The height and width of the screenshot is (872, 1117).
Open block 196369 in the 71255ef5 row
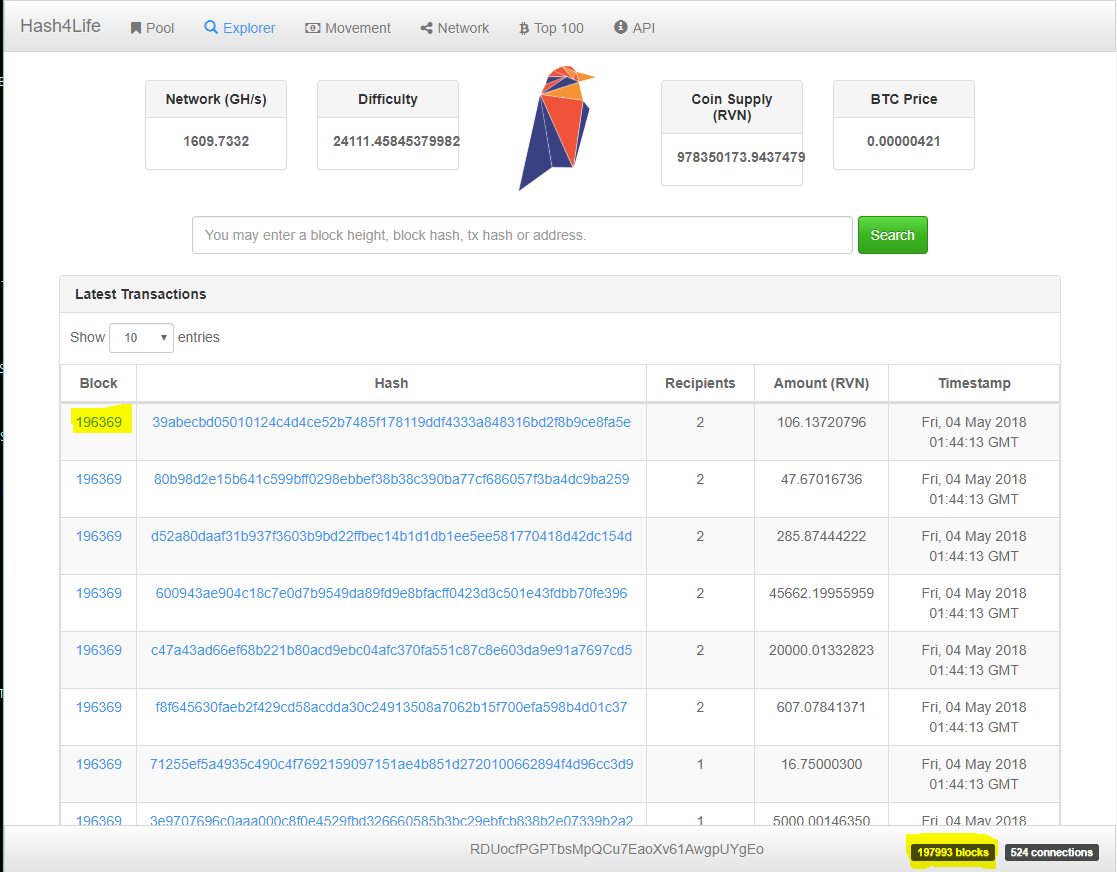tap(99, 764)
